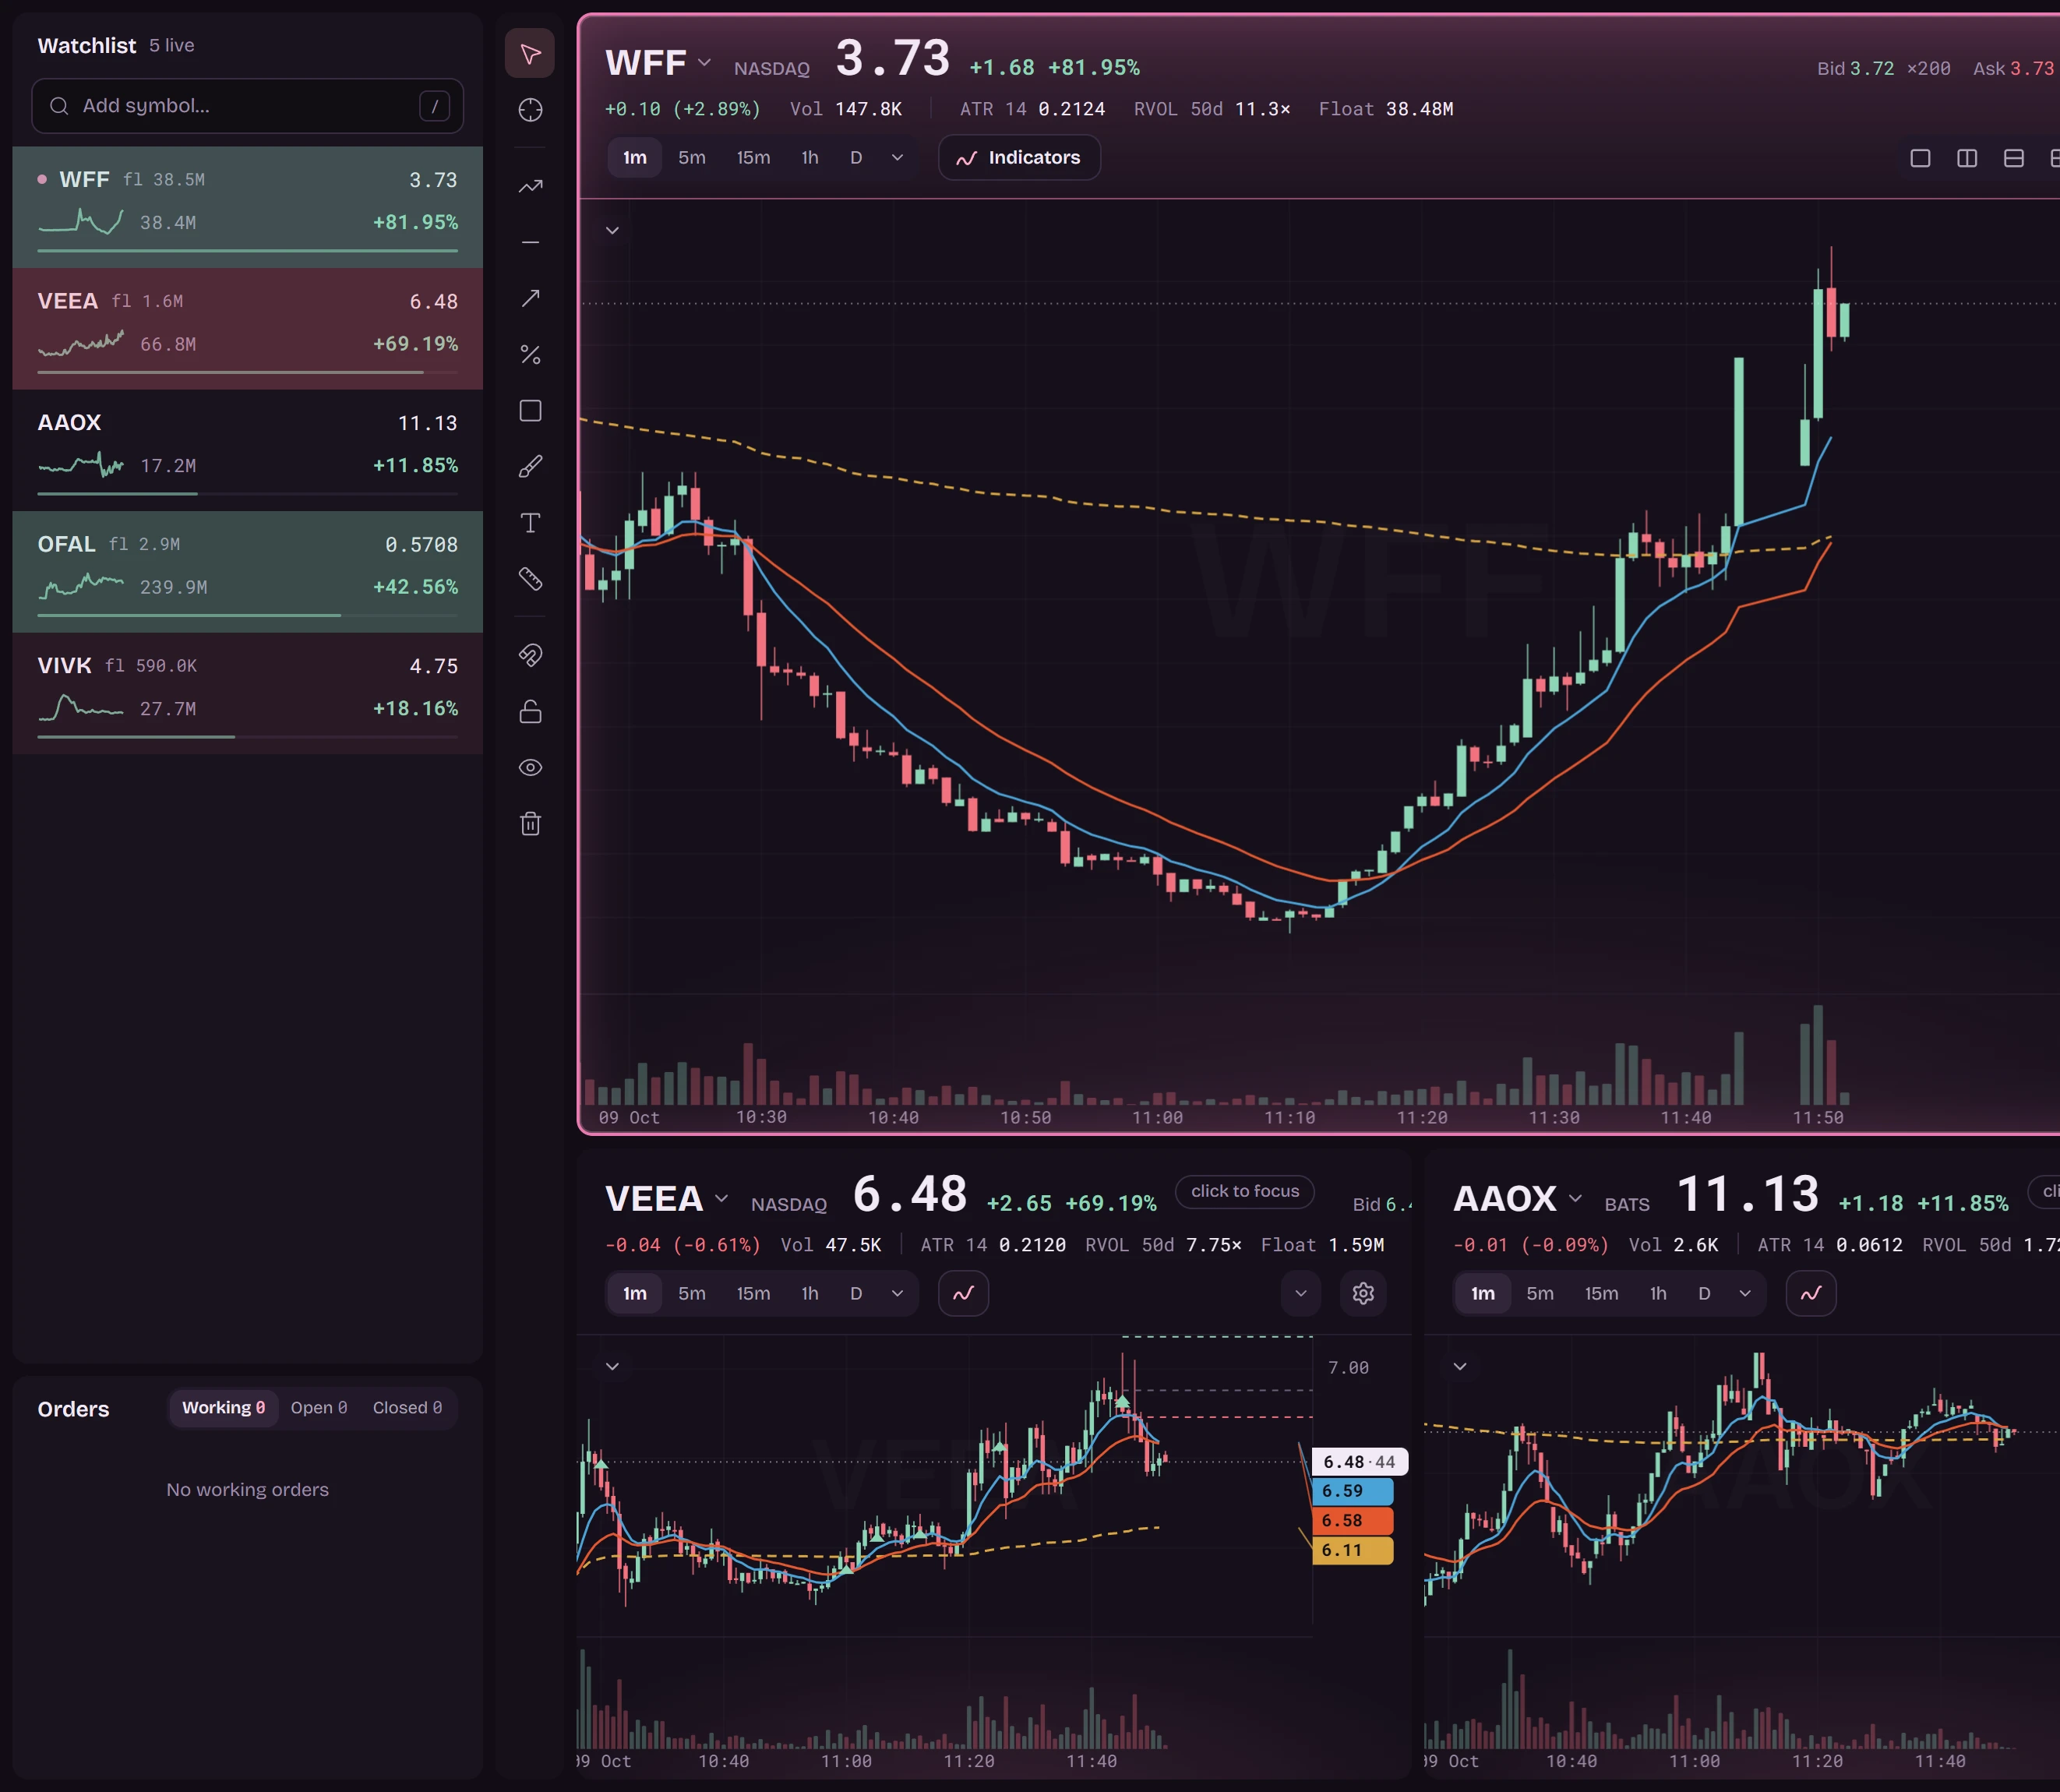Click the 6.11 yellow price label
The height and width of the screenshot is (1792, 2060).
1353,1550
